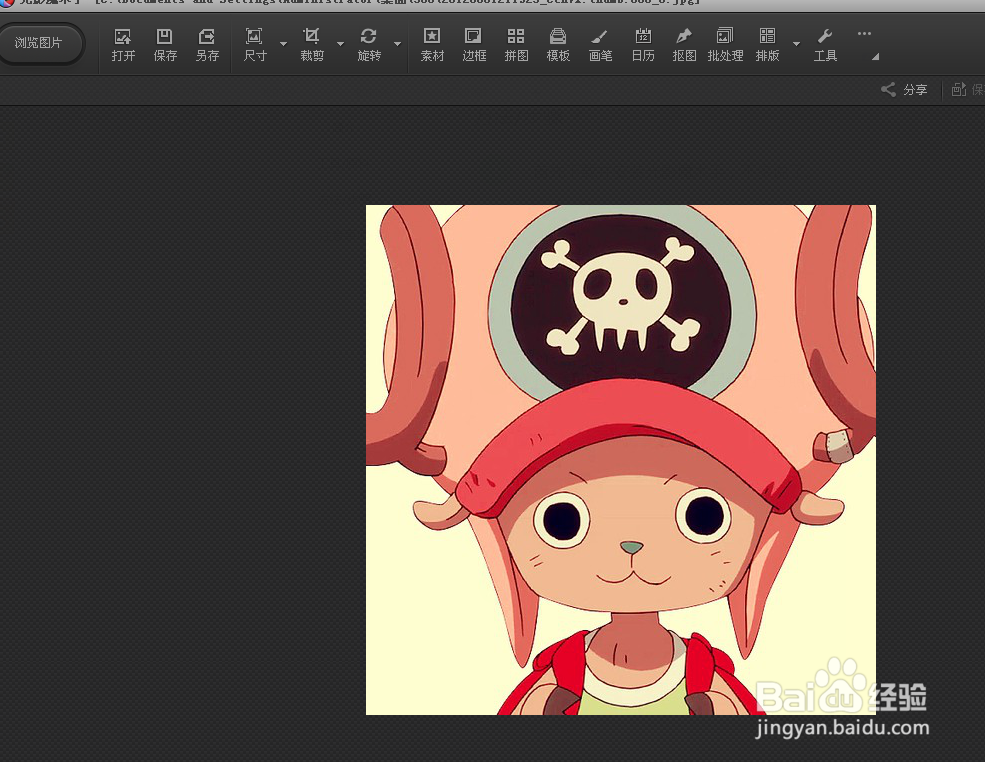Click the 另存 save-as icon
985x762 pixels.
(207, 45)
